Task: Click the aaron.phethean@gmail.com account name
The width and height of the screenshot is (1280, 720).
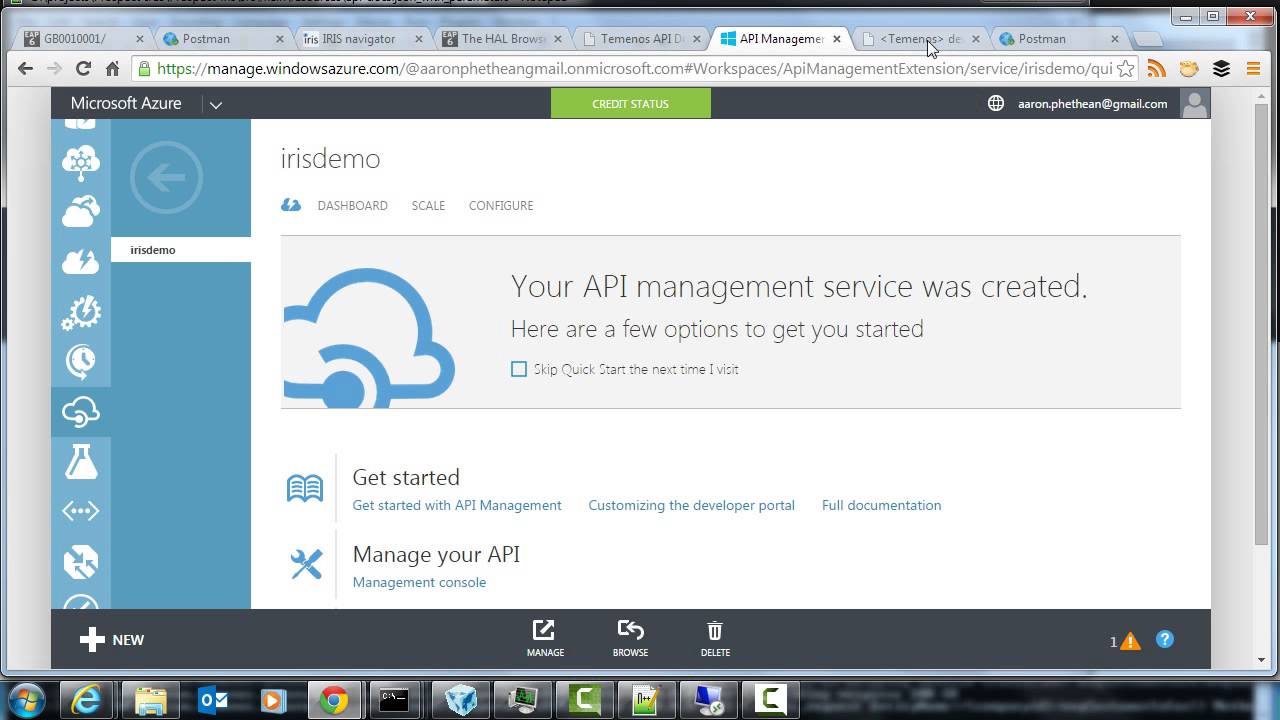Action: point(1092,104)
